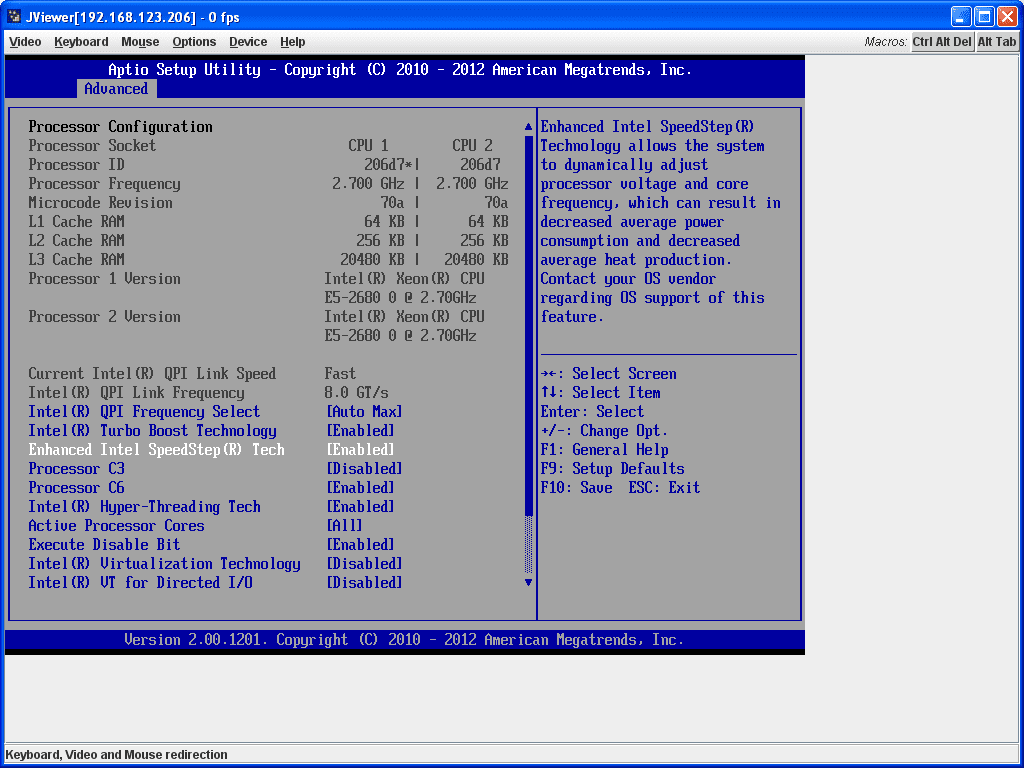Click the L3 Cache RAM label
This screenshot has width=1024, height=768.
[76, 259]
